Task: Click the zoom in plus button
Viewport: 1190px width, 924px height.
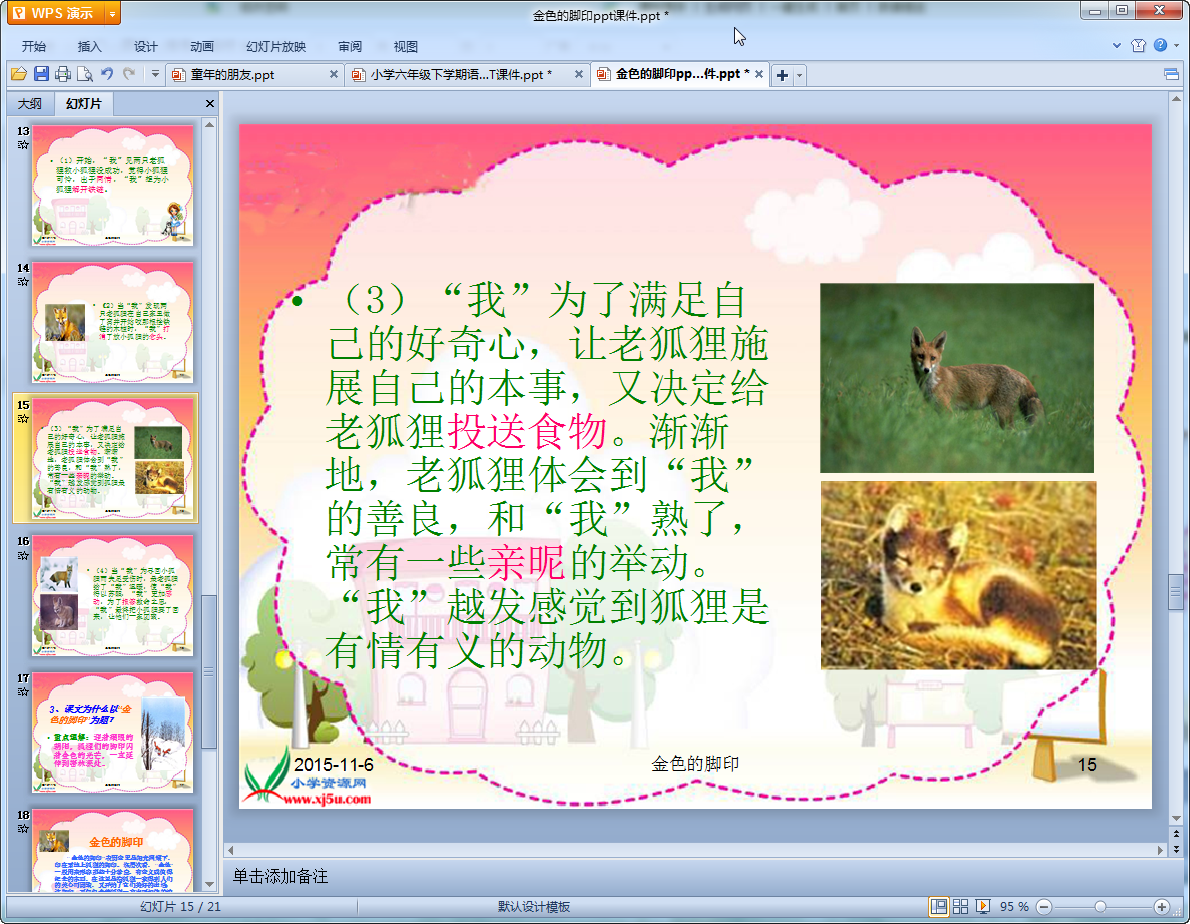Action: 1162,907
